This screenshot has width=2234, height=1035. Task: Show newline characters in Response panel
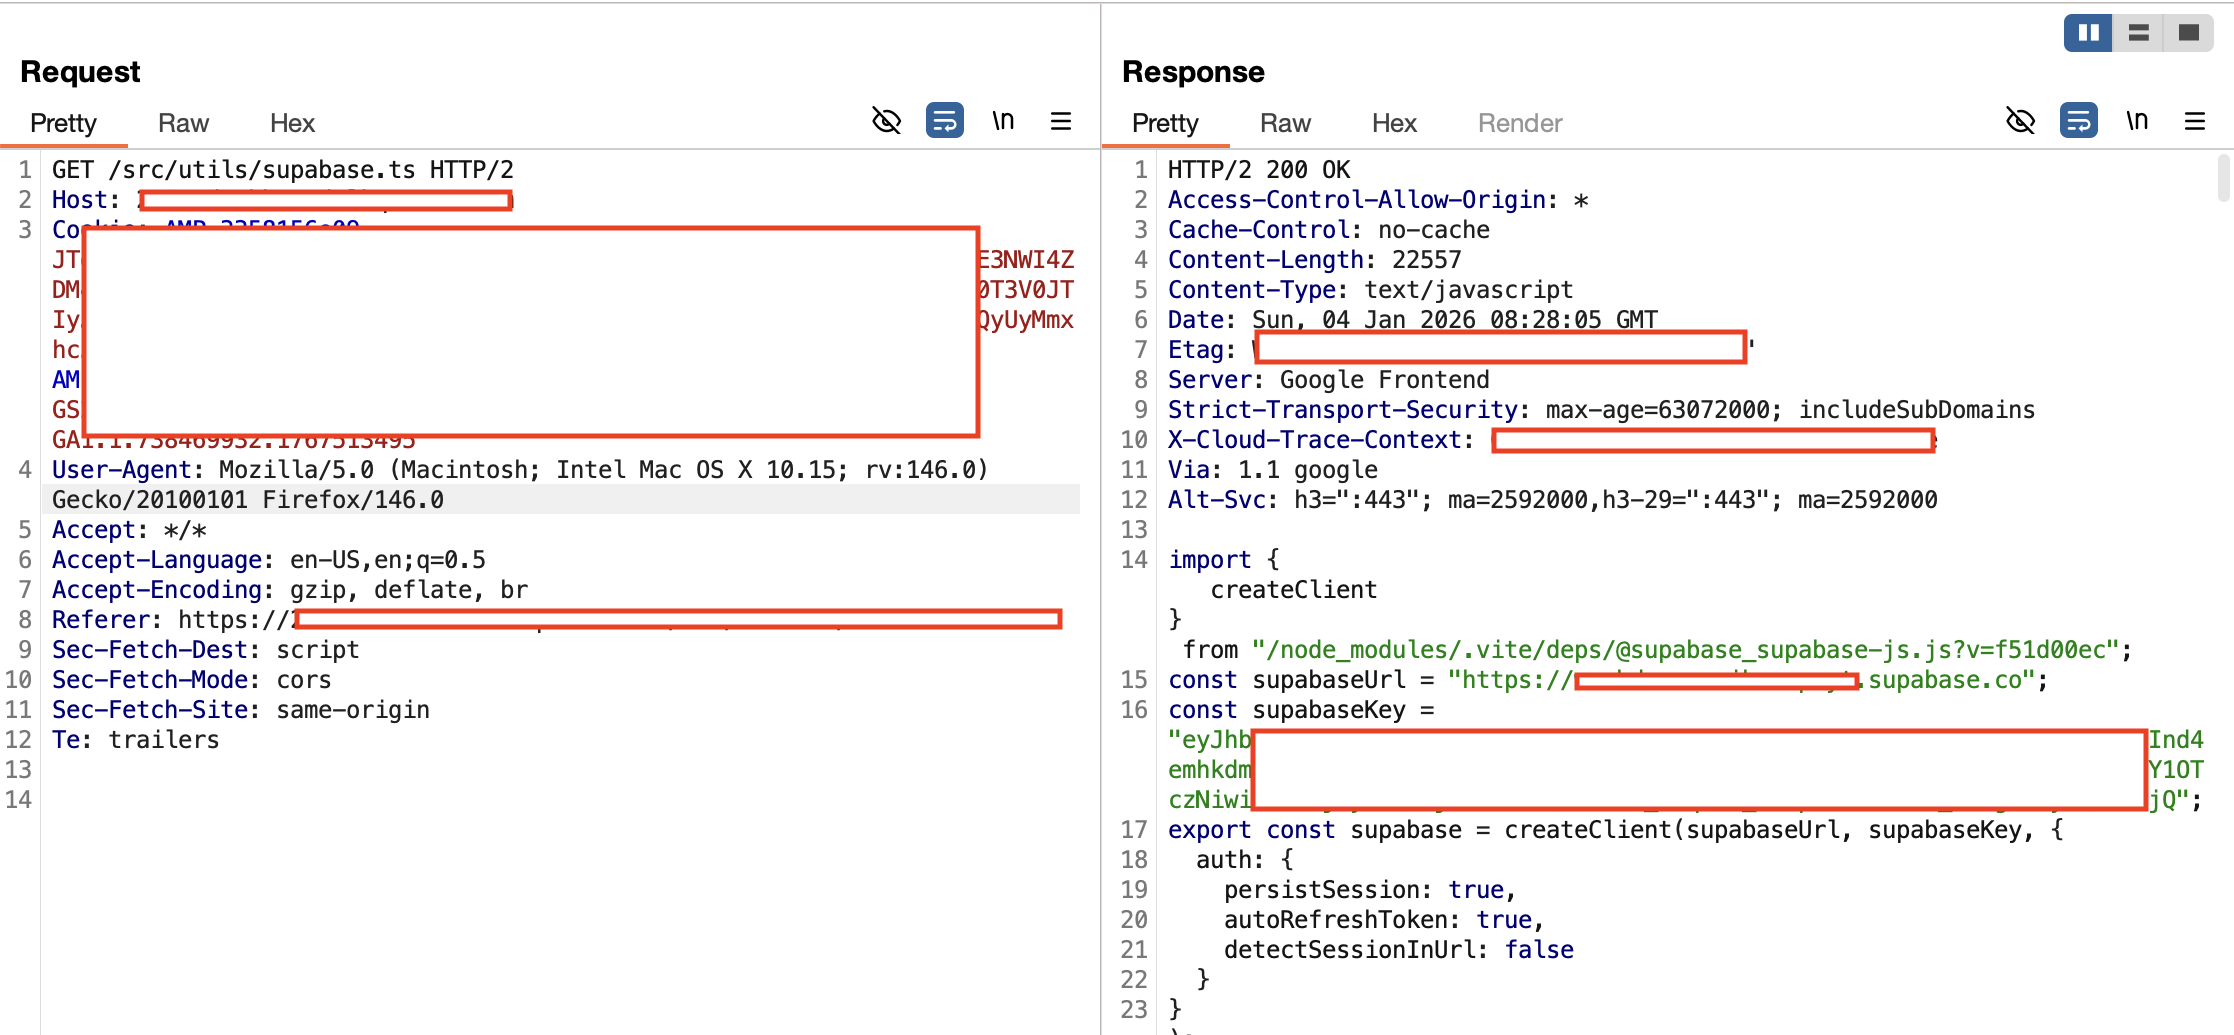click(2137, 121)
